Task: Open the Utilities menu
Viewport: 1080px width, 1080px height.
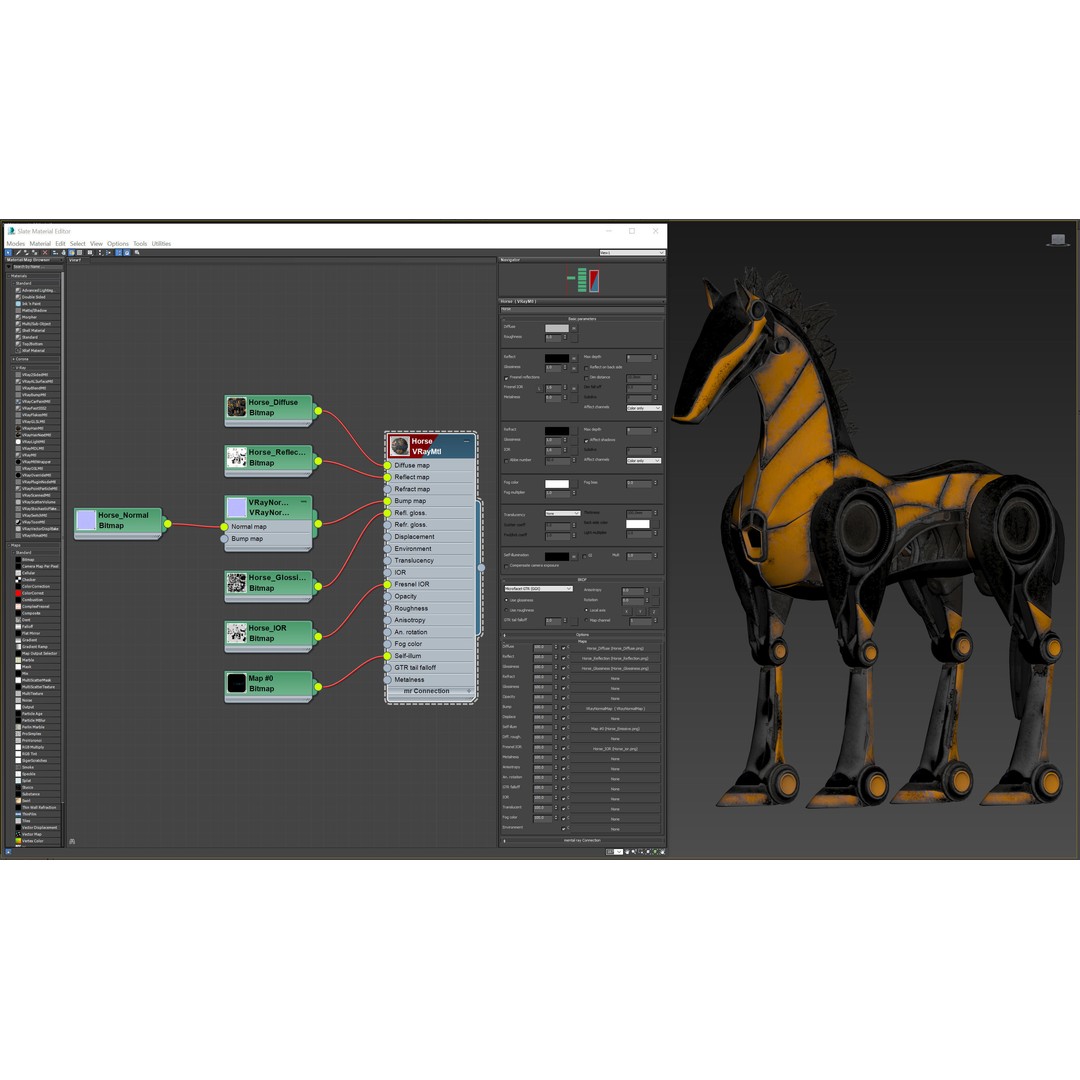Action: click(x=161, y=244)
